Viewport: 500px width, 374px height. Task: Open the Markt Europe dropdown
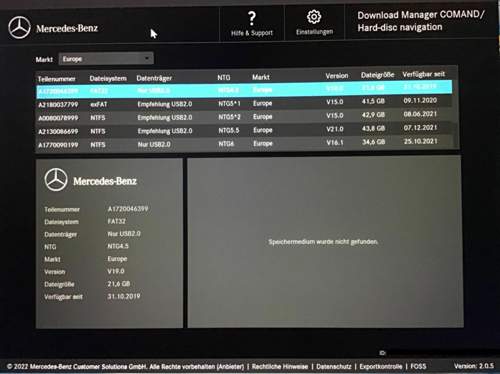pos(106,59)
